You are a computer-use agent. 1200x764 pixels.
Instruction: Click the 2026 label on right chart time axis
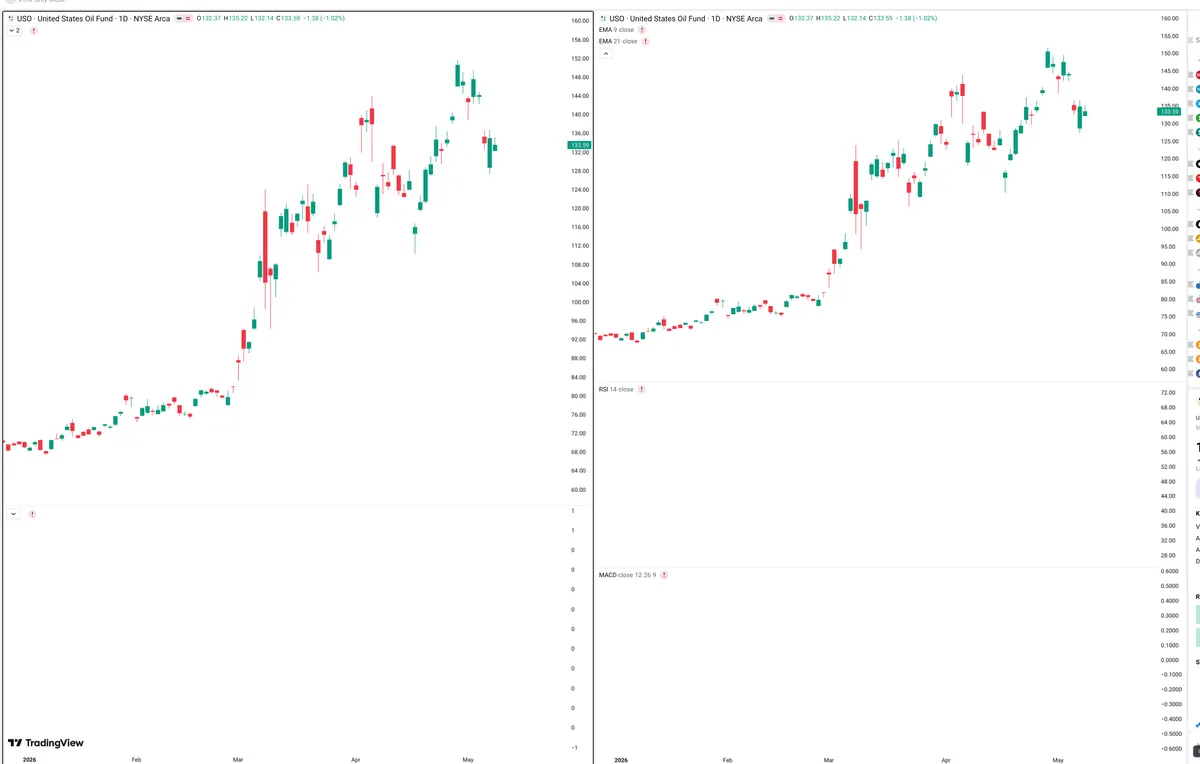coord(620,760)
